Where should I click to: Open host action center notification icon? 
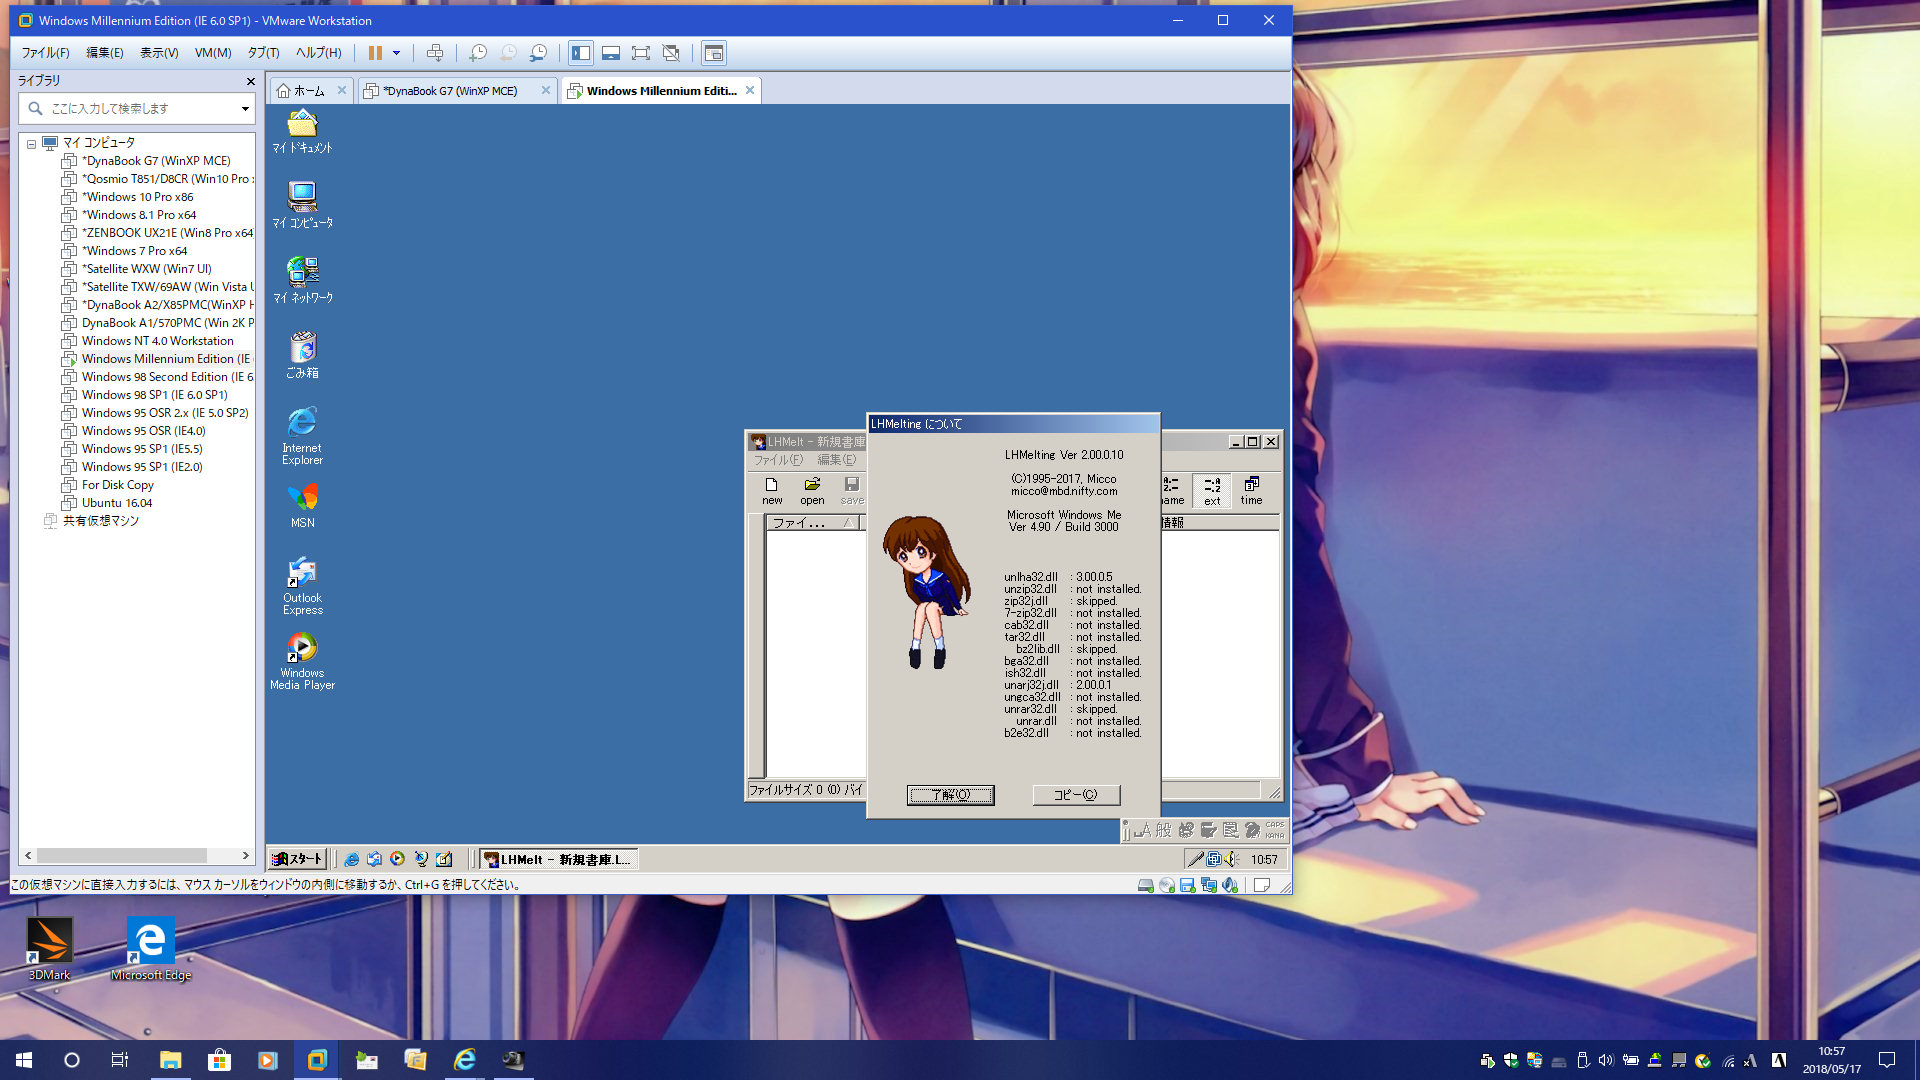click(1887, 1060)
